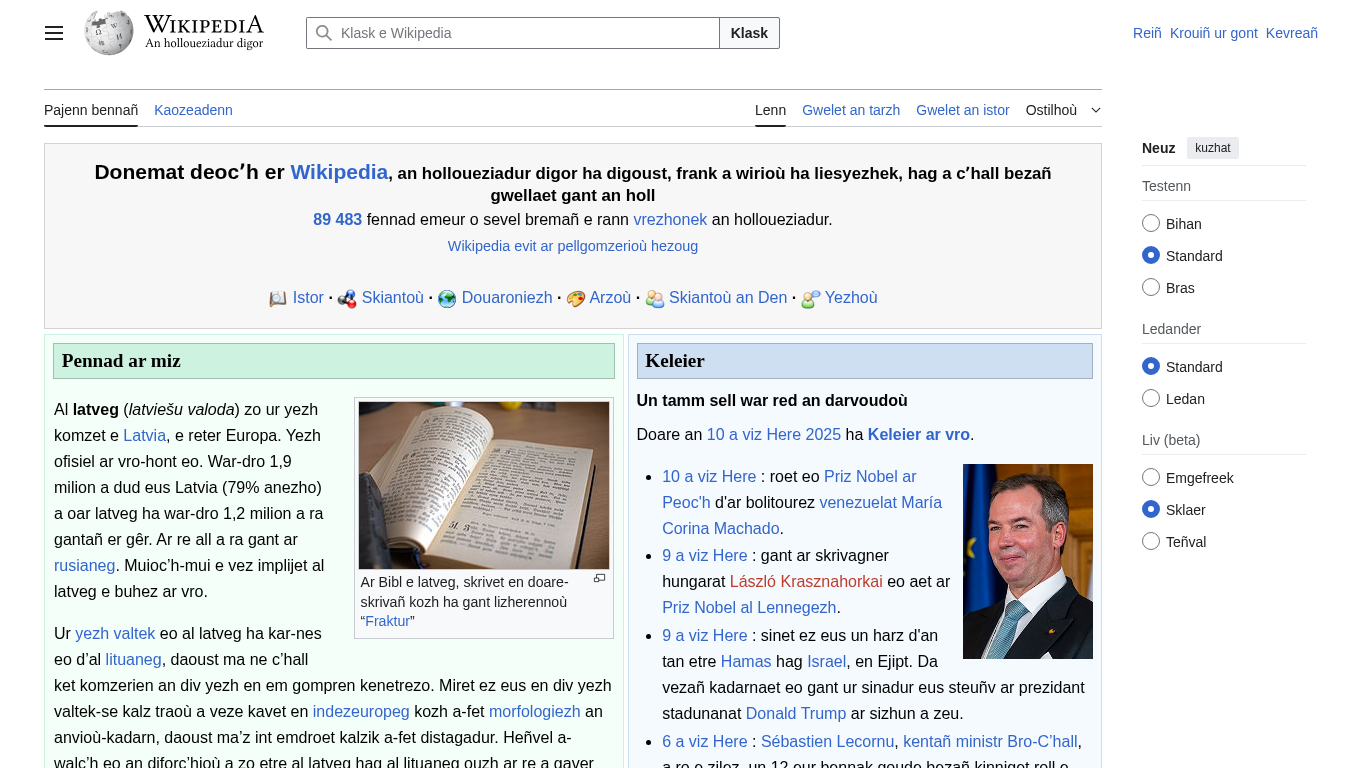Open the 6 a viz Here link
The width and height of the screenshot is (1366, 768).
(x=705, y=741)
